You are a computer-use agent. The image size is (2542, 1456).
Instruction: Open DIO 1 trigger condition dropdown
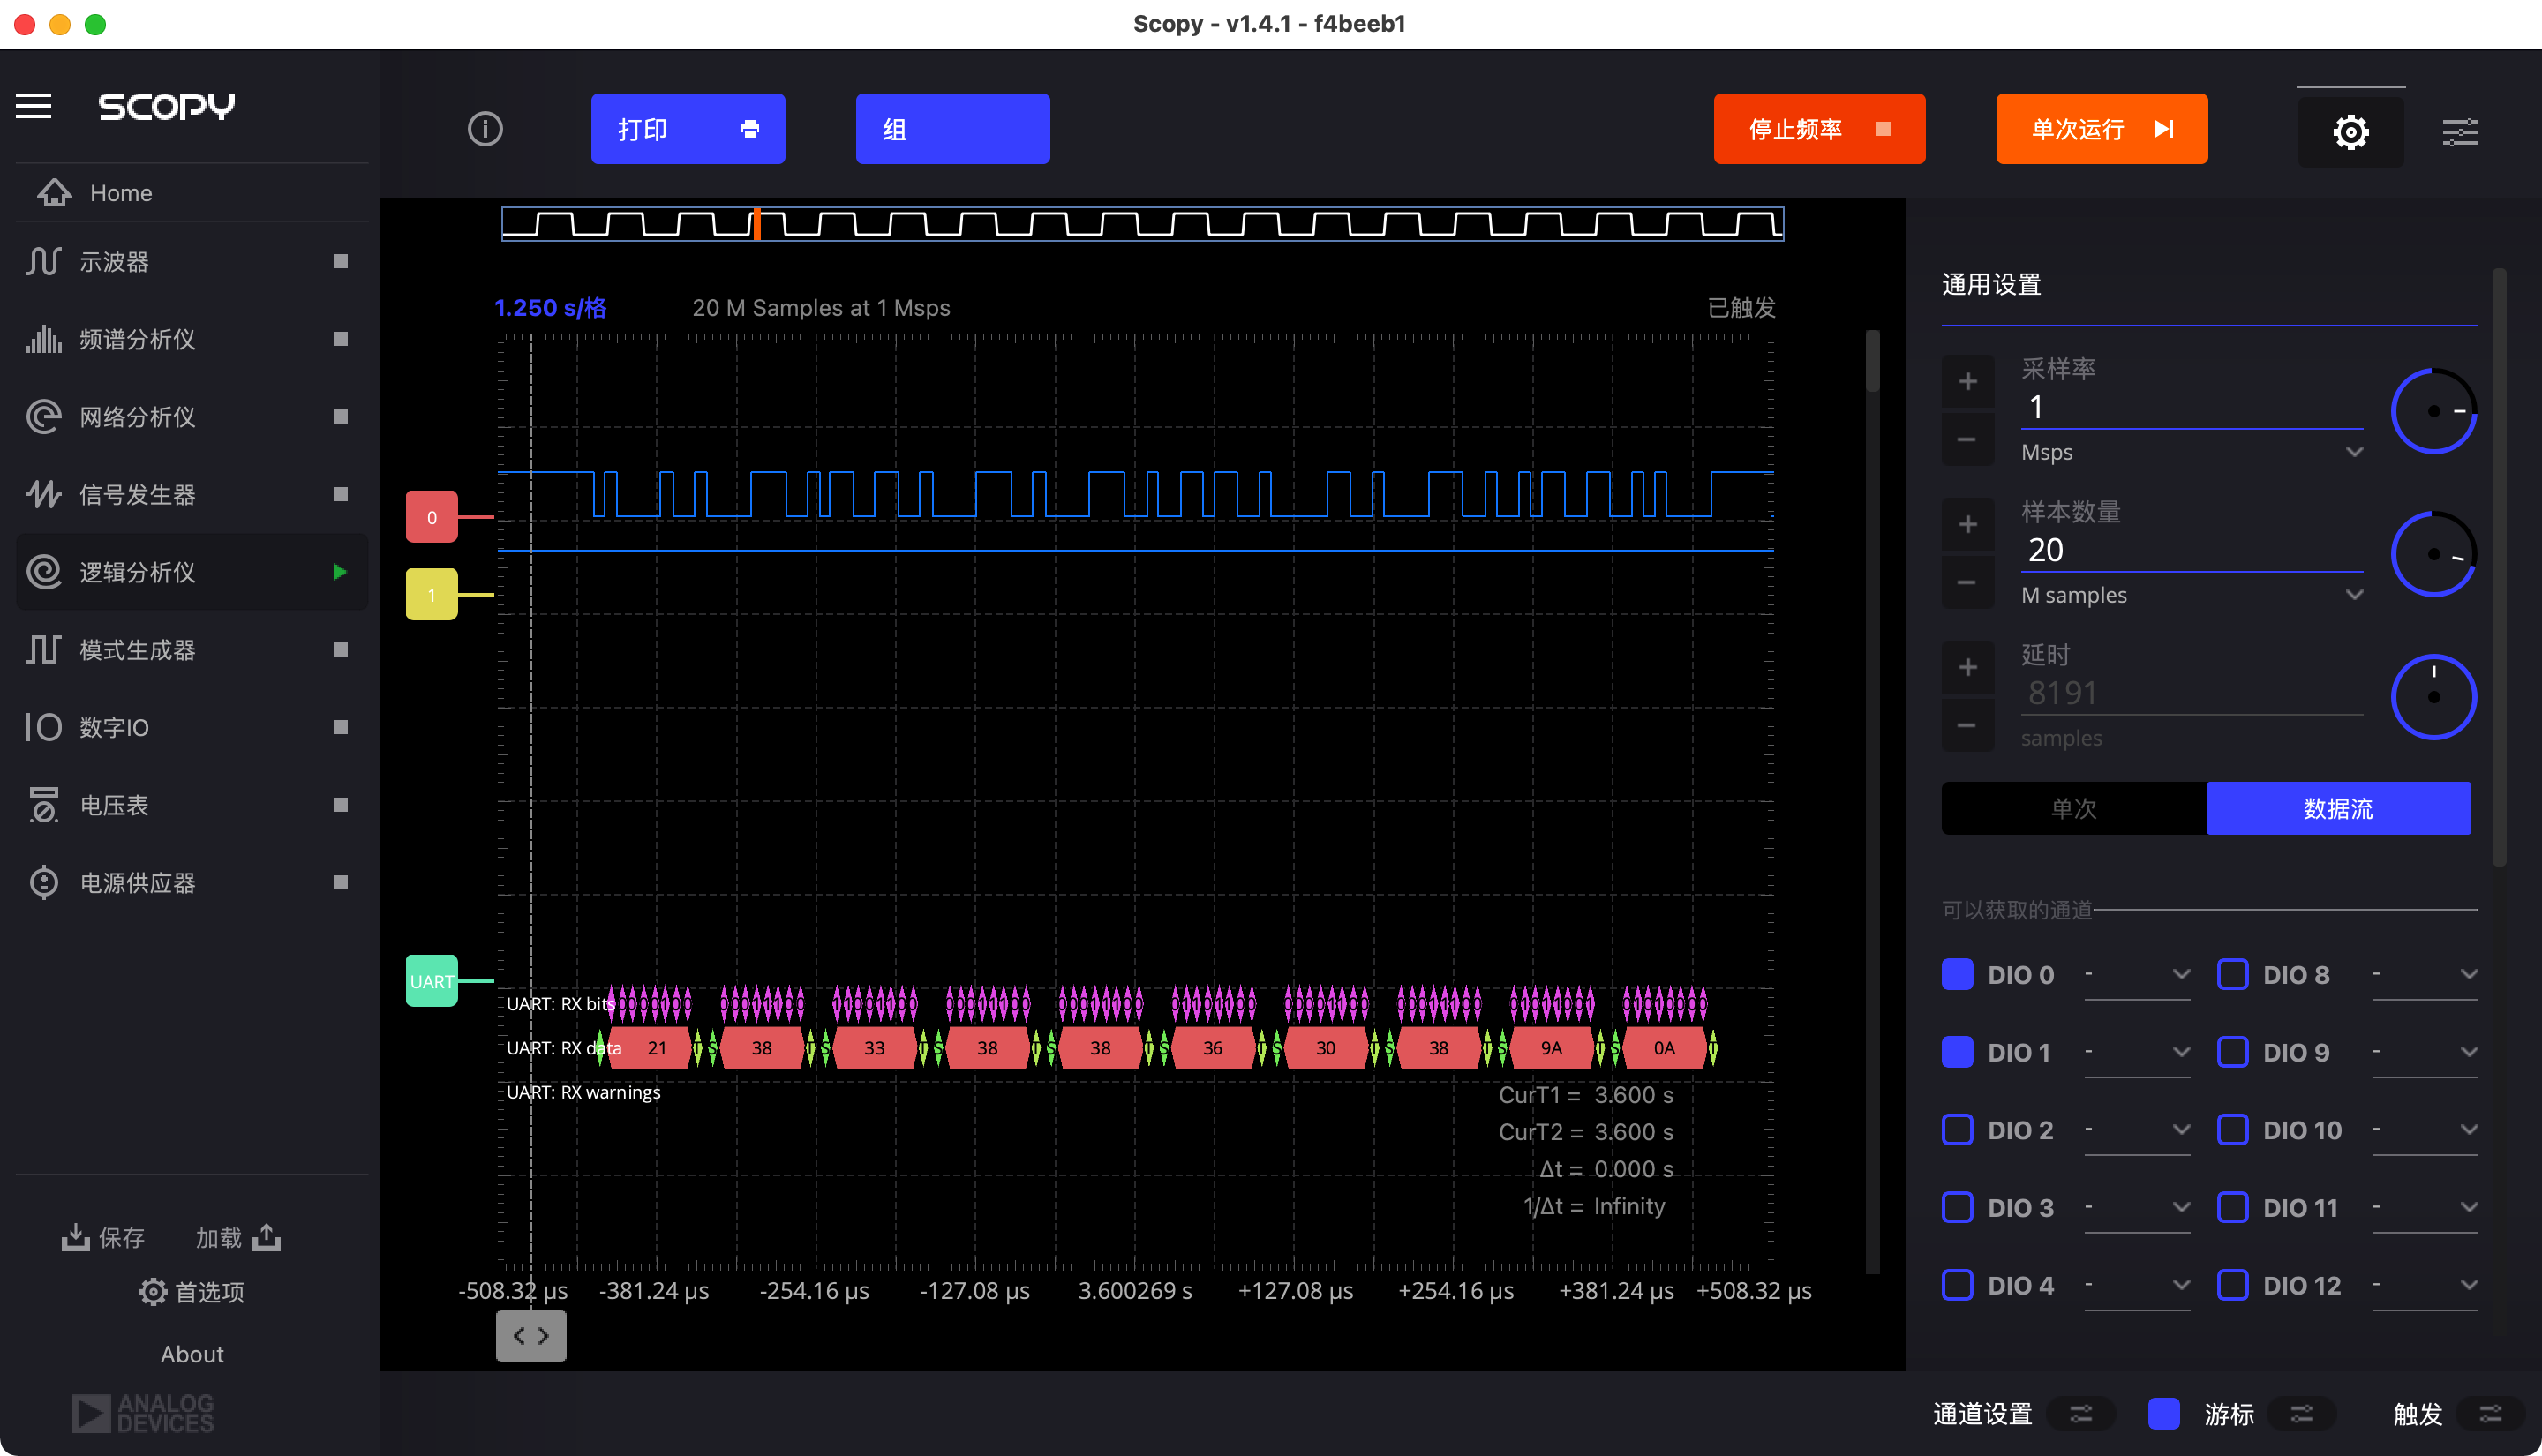pos(2137,1053)
